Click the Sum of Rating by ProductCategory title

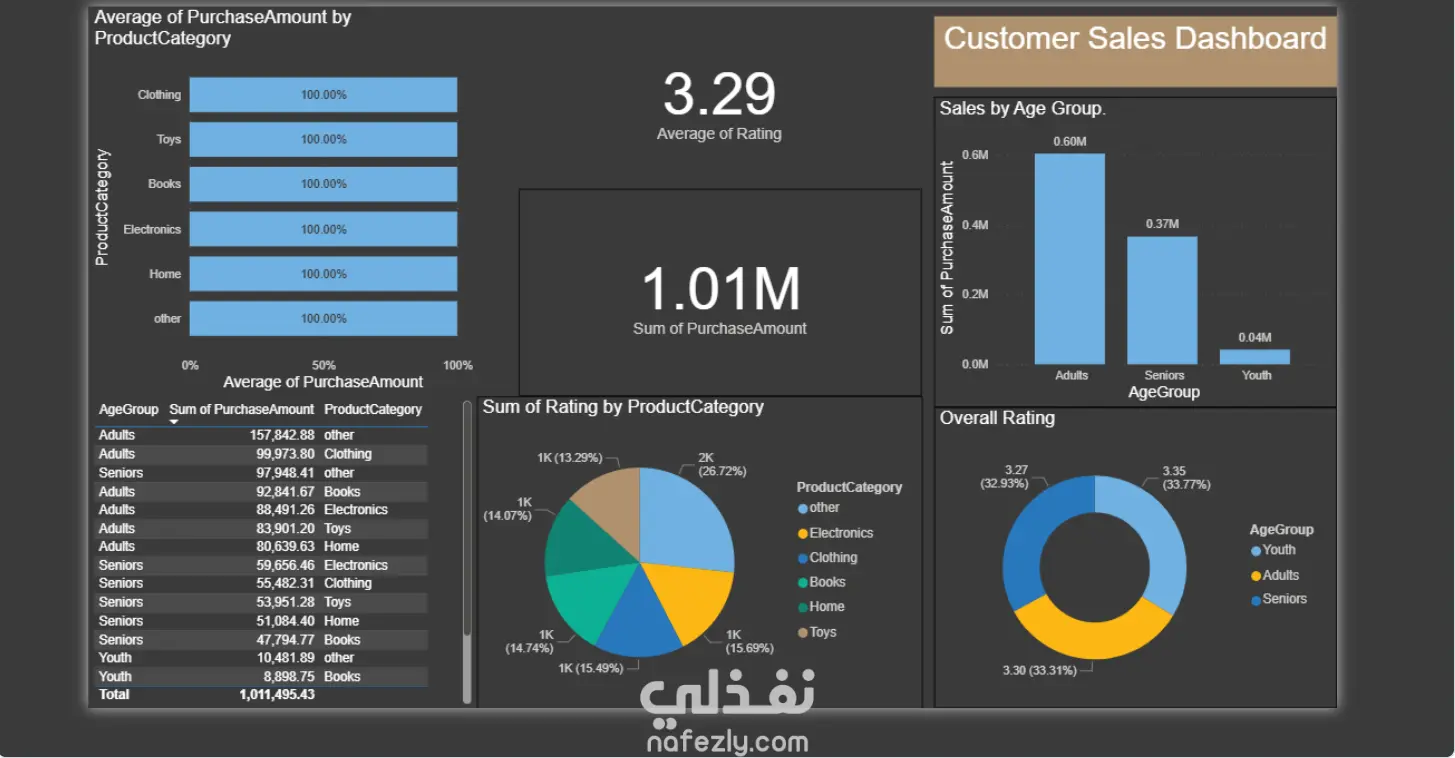pyautogui.click(x=623, y=407)
